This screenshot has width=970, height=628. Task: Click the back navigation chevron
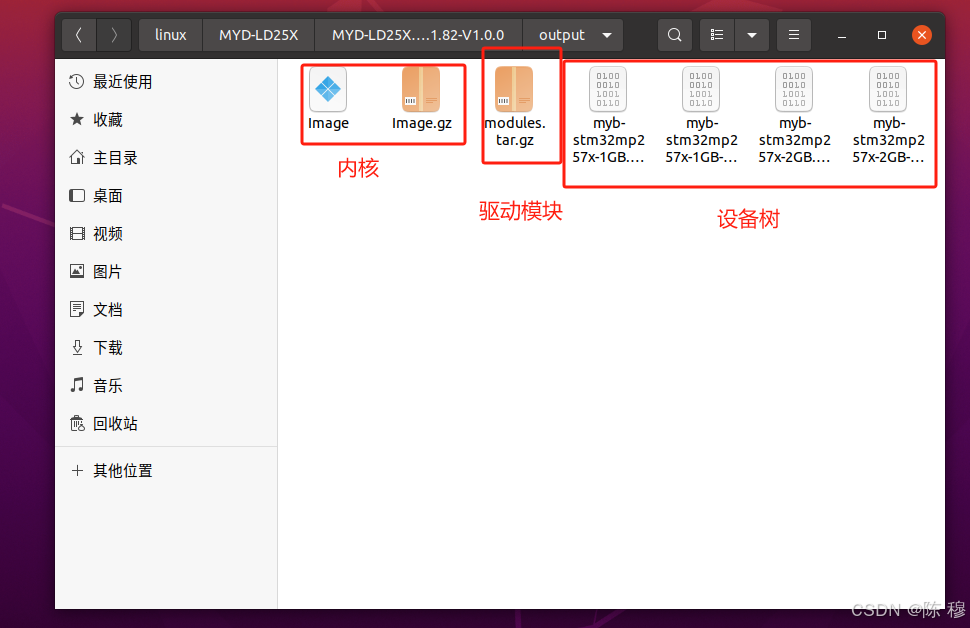(x=79, y=34)
